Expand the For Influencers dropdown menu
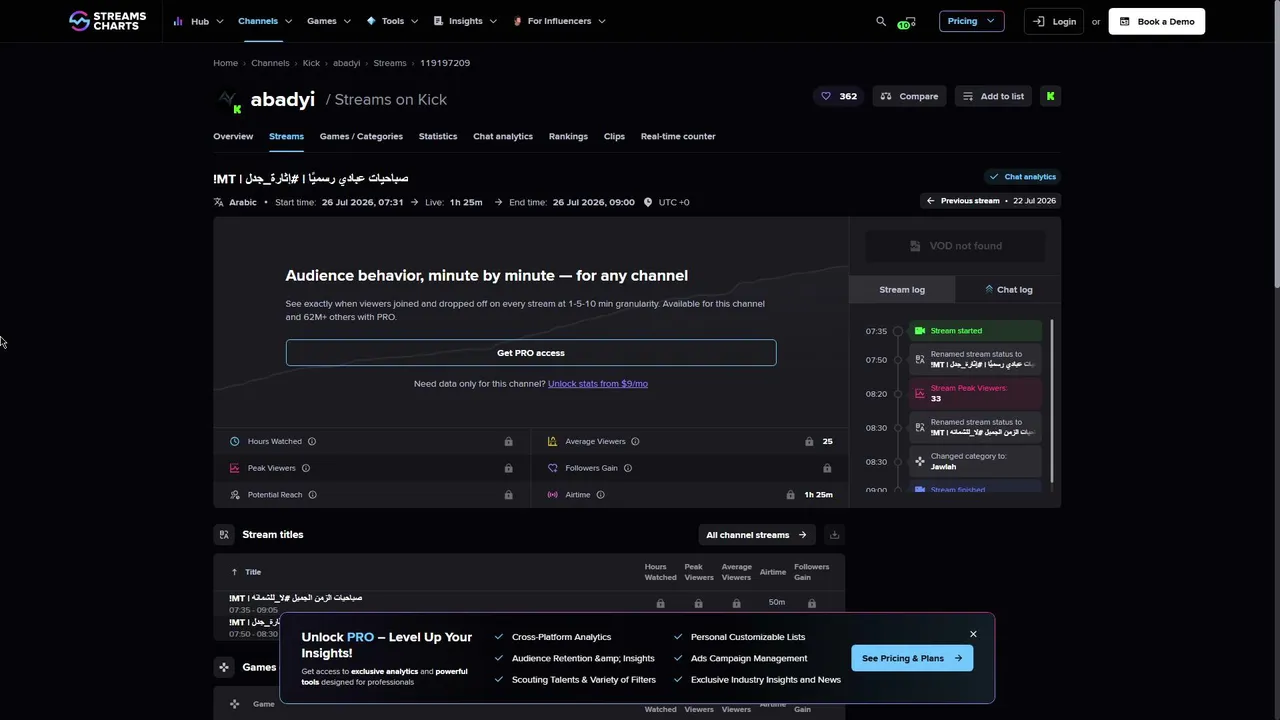The height and width of the screenshot is (720, 1280). [559, 21]
